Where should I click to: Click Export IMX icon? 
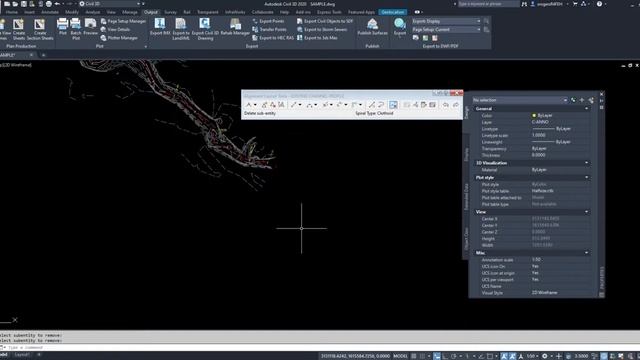(160, 24)
